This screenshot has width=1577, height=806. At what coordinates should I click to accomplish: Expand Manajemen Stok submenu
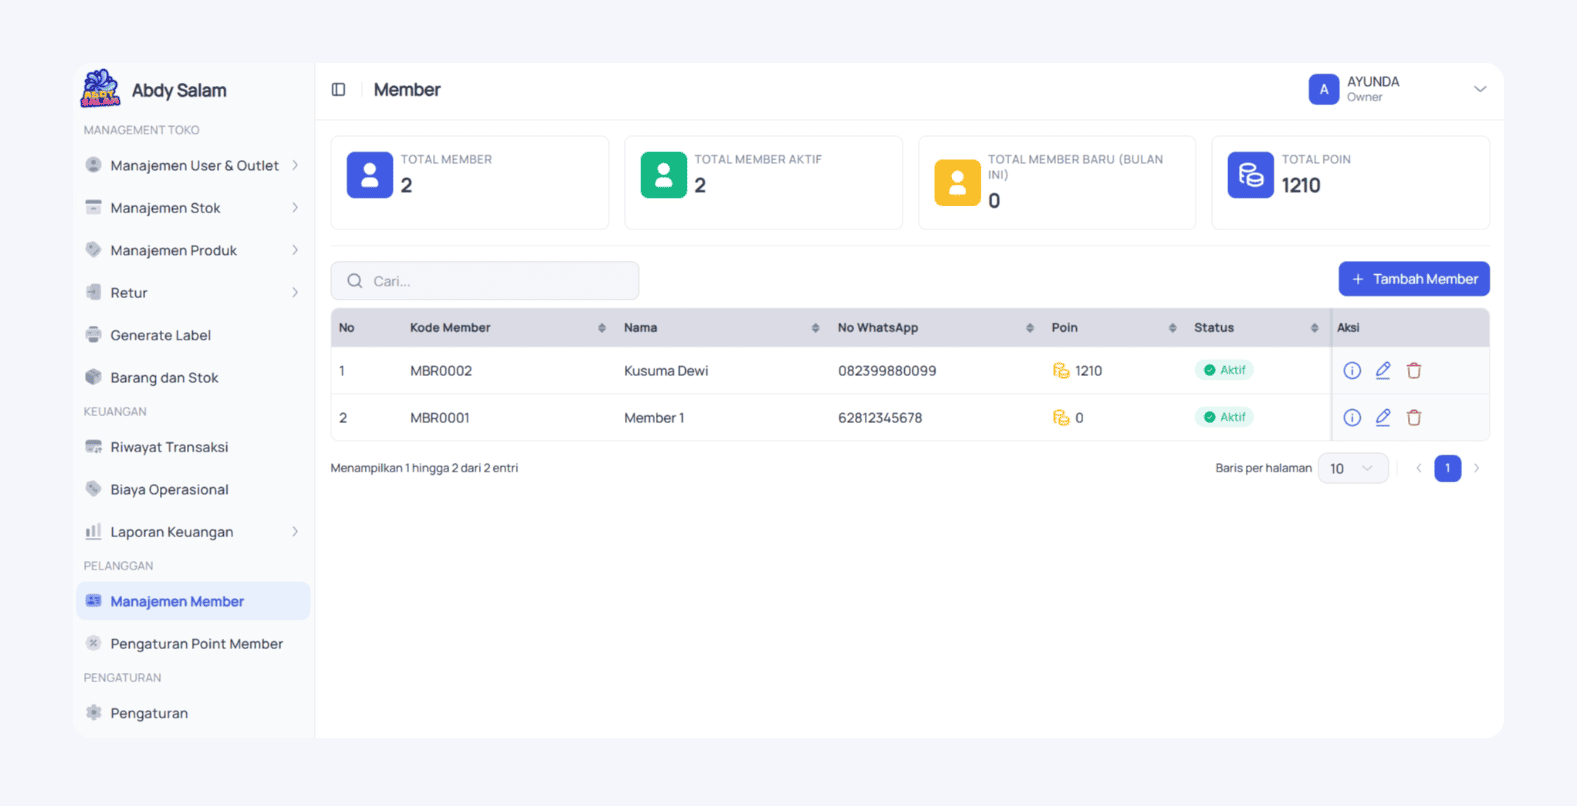pos(295,208)
